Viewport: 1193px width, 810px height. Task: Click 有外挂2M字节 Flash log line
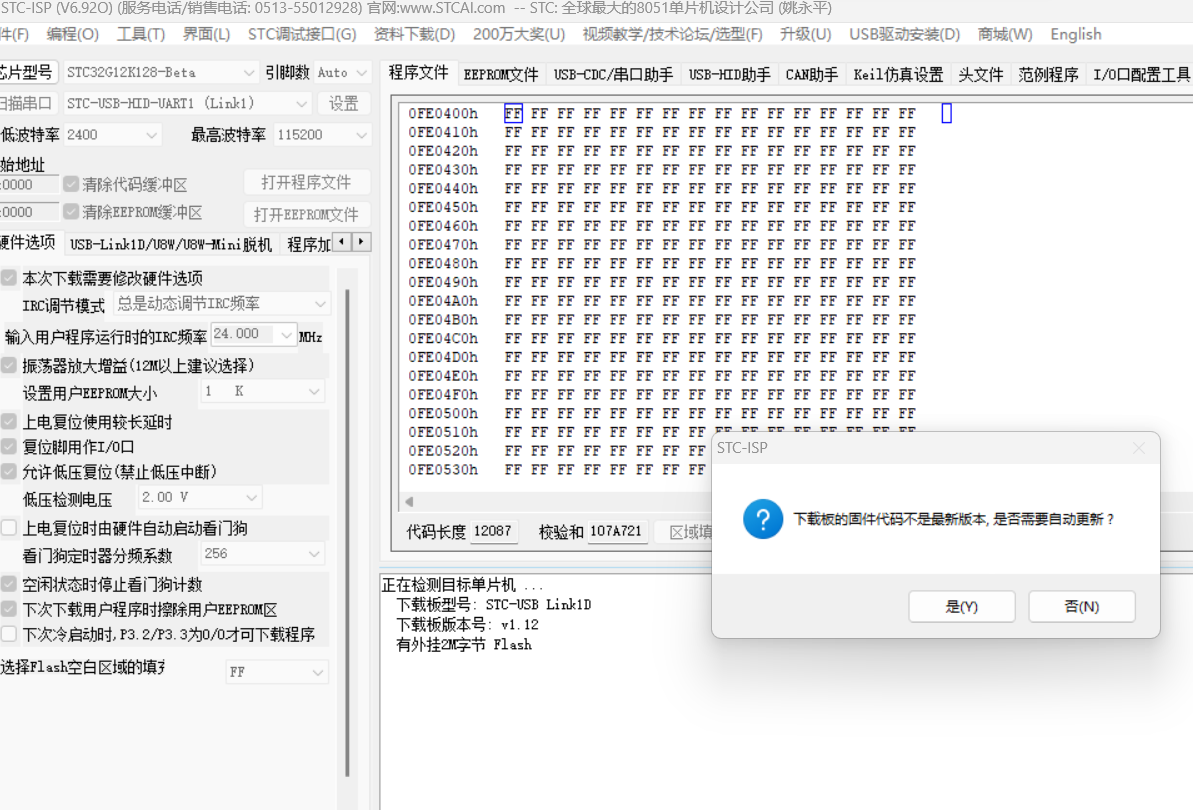[464, 644]
